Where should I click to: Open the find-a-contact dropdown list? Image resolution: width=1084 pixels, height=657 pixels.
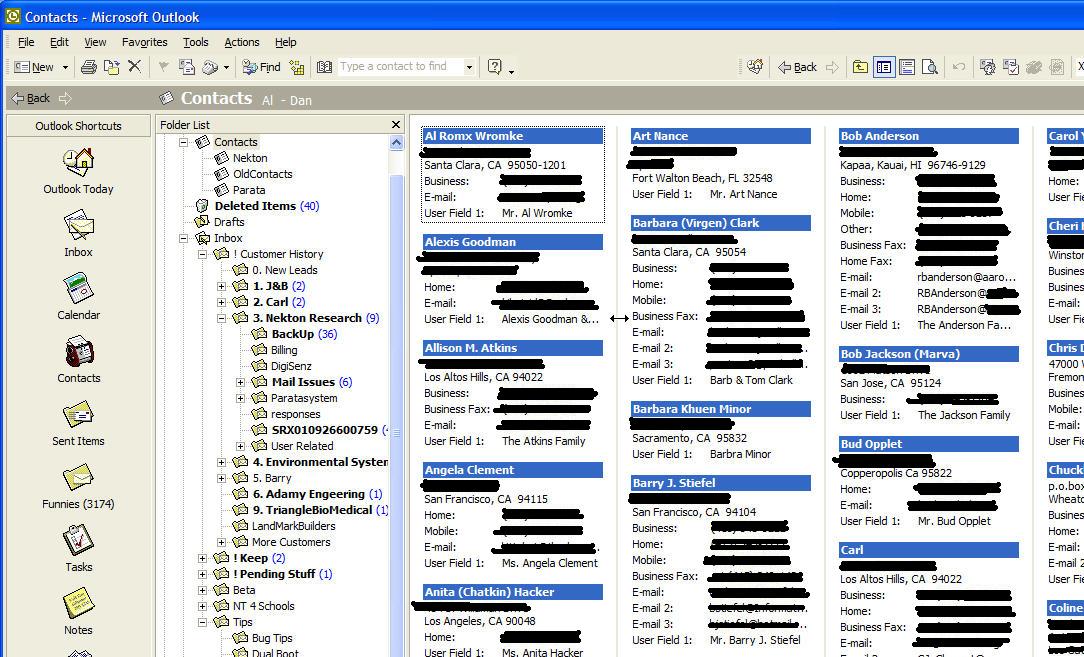[469, 67]
